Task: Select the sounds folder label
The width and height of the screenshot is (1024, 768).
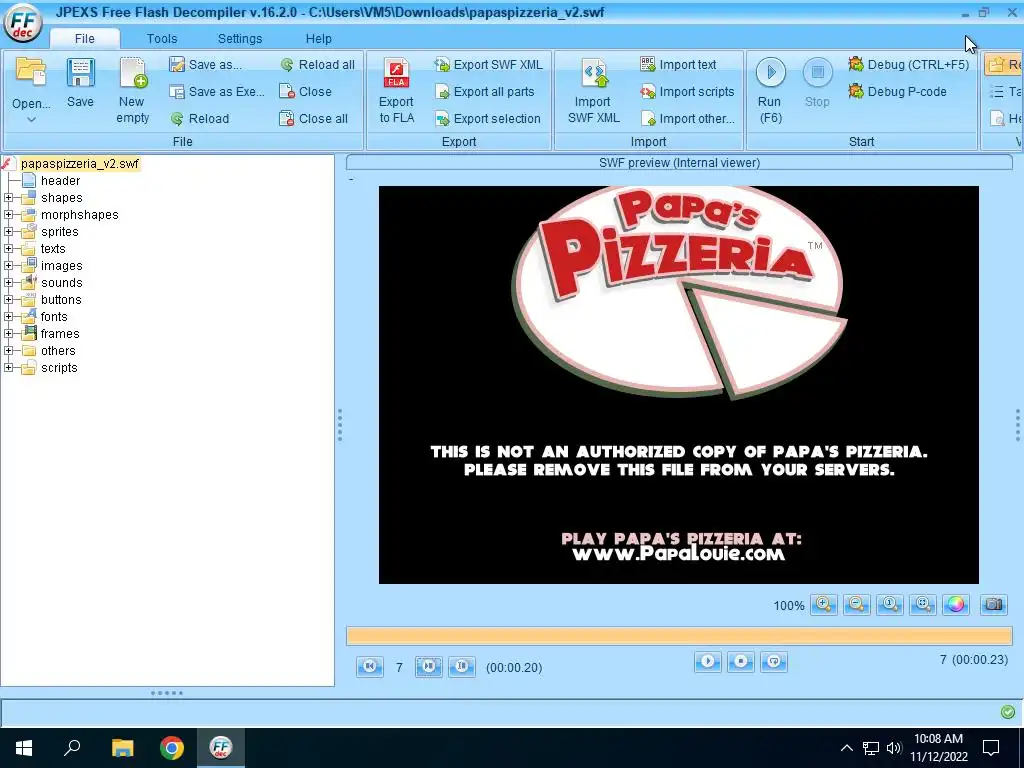Action: click(x=61, y=283)
